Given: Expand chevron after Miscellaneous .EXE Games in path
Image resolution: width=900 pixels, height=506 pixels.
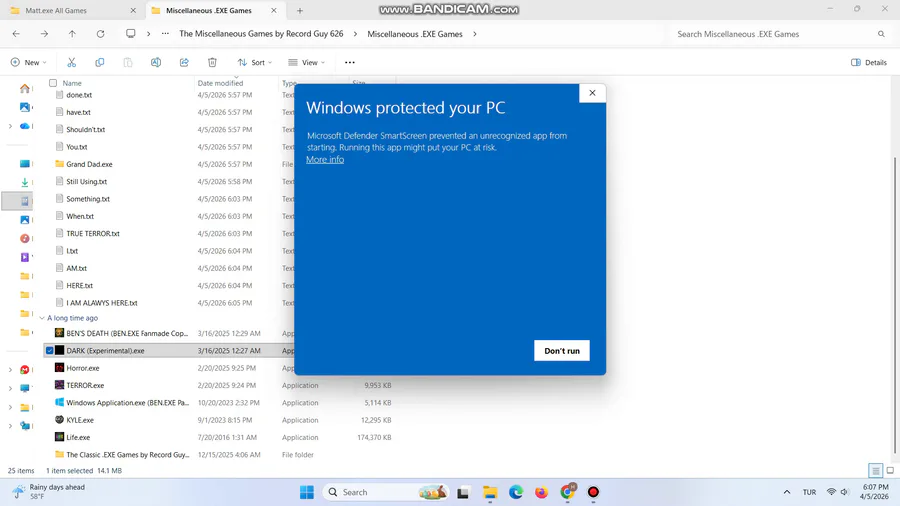Looking at the screenshot, I should click(x=475, y=34).
